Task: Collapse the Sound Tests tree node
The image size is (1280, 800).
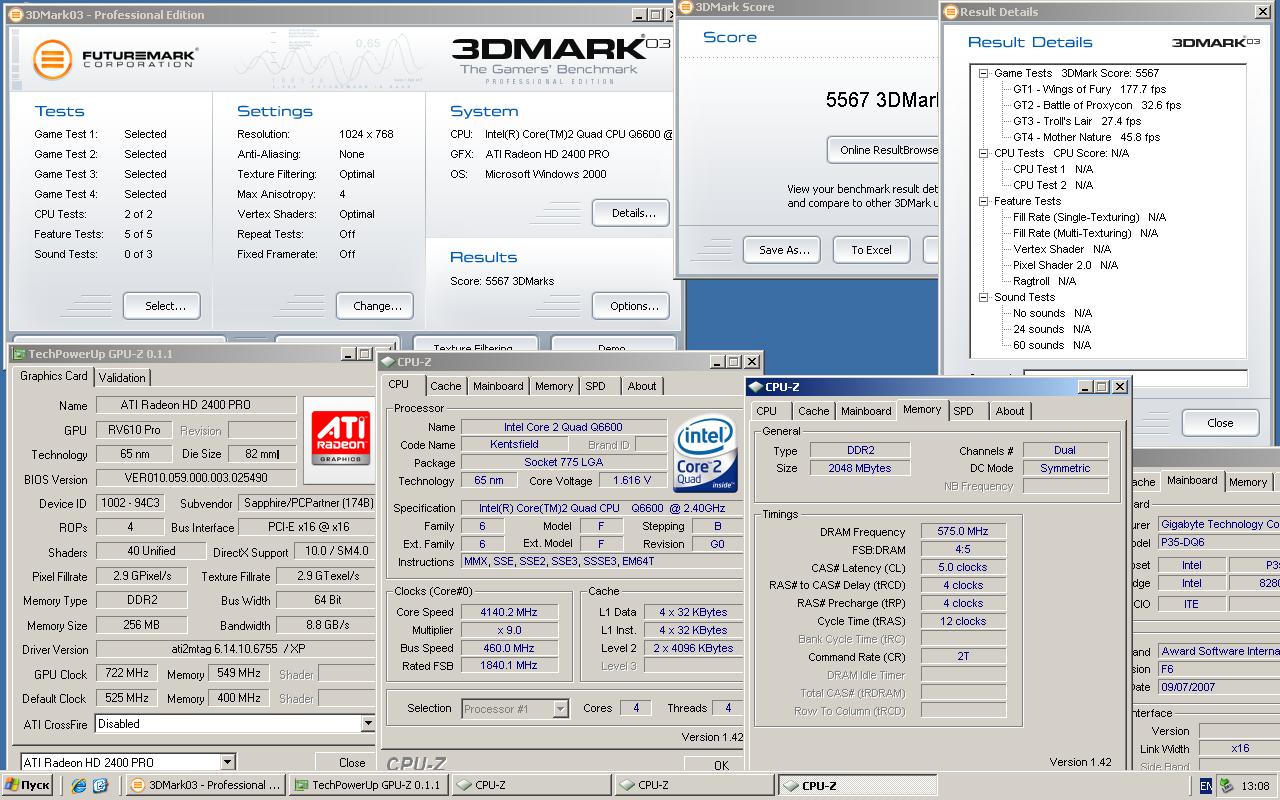Action: [x=983, y=297]
